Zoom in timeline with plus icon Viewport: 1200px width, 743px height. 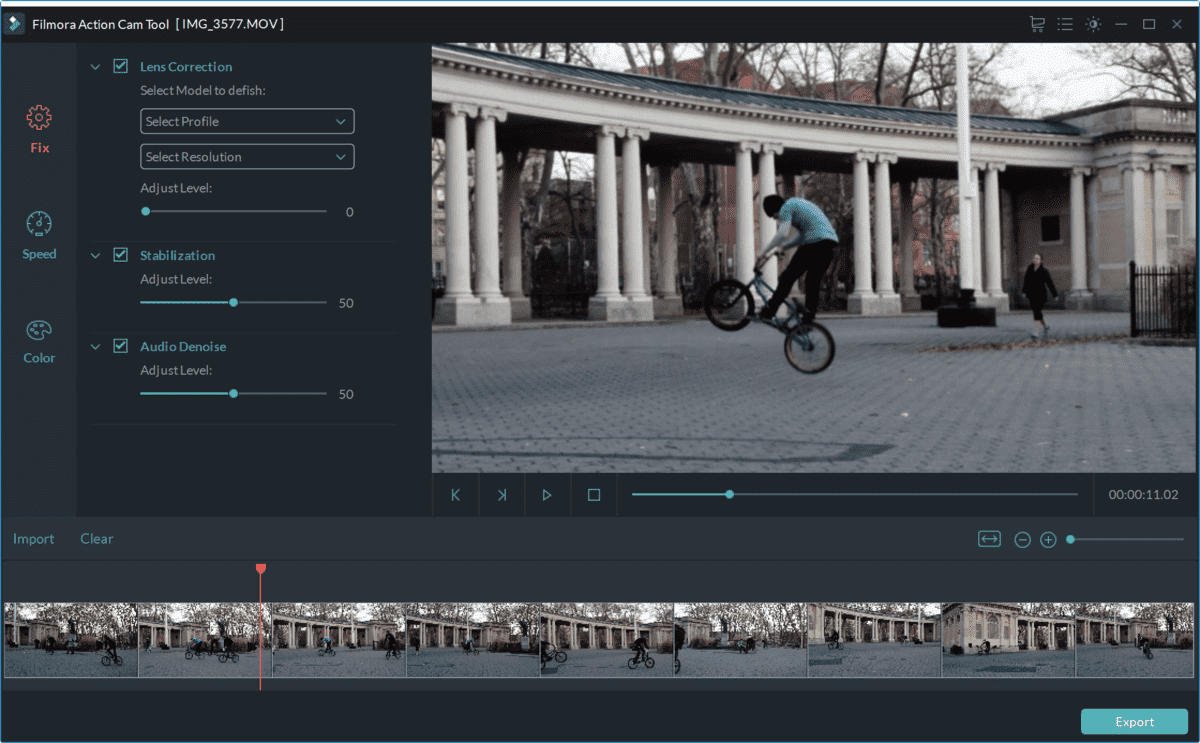click(x=1048, y=540)
